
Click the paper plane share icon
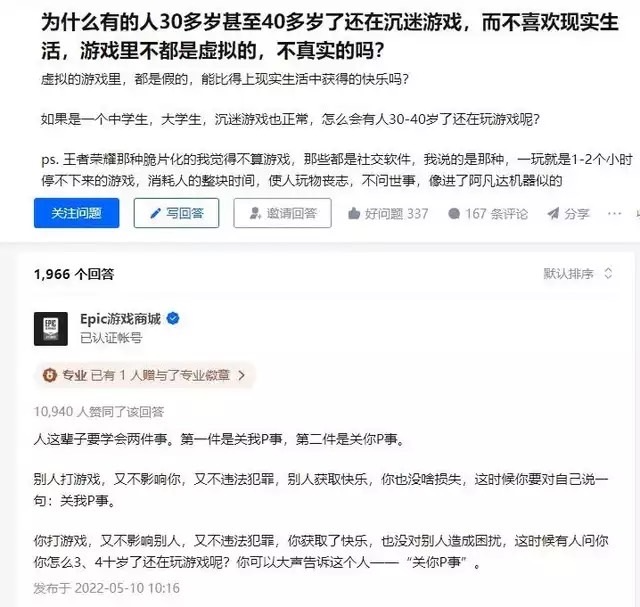[553, 213]
